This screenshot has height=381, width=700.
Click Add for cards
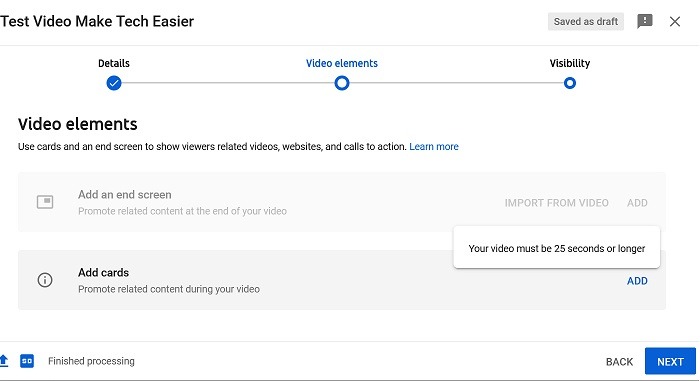coord(637,281)
